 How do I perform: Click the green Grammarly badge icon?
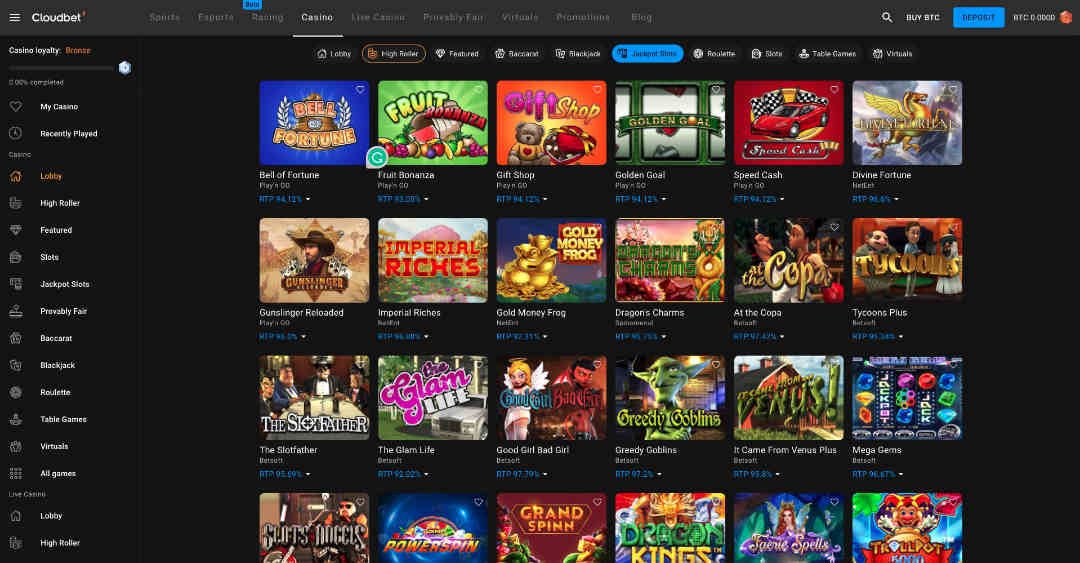pos(377,158)
